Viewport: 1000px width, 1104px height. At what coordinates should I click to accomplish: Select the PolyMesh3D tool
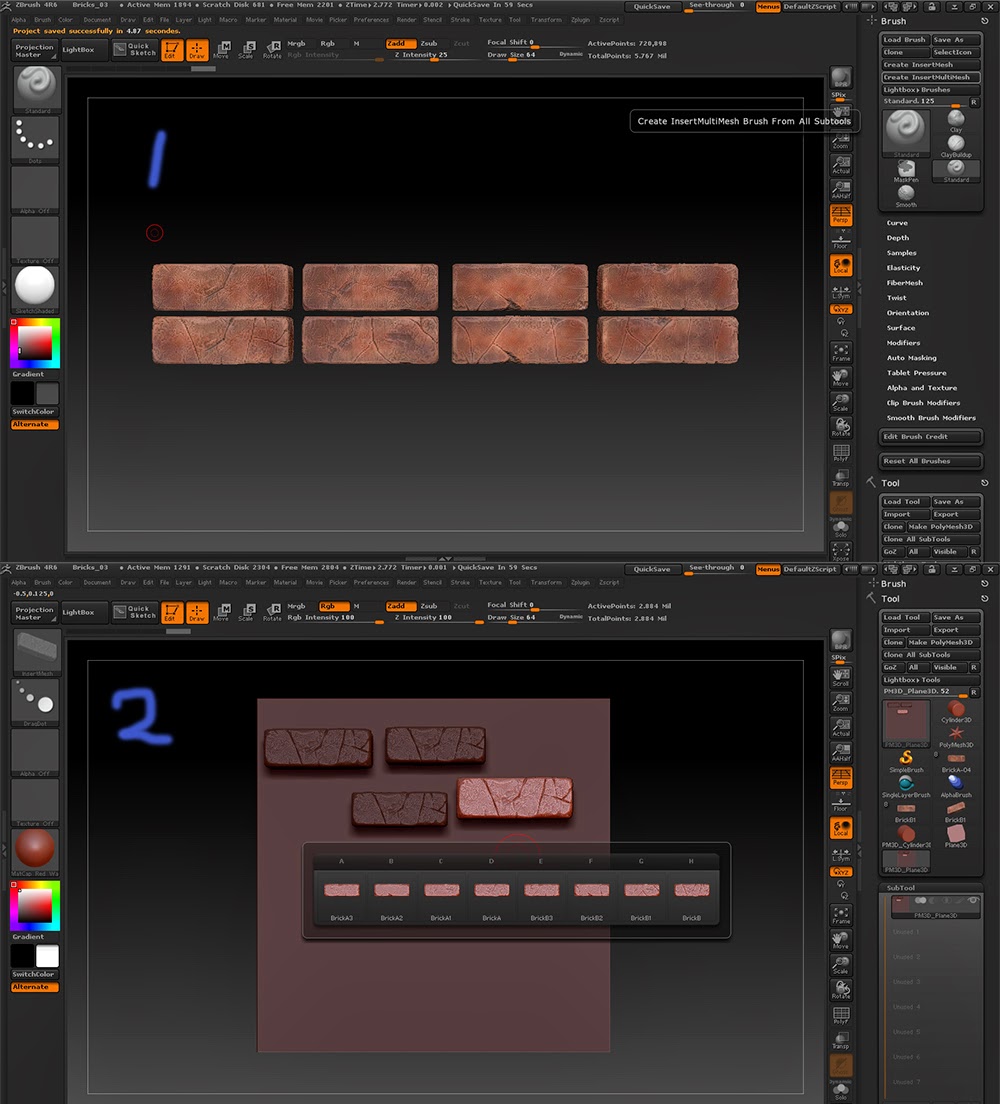tap(957, 734)
